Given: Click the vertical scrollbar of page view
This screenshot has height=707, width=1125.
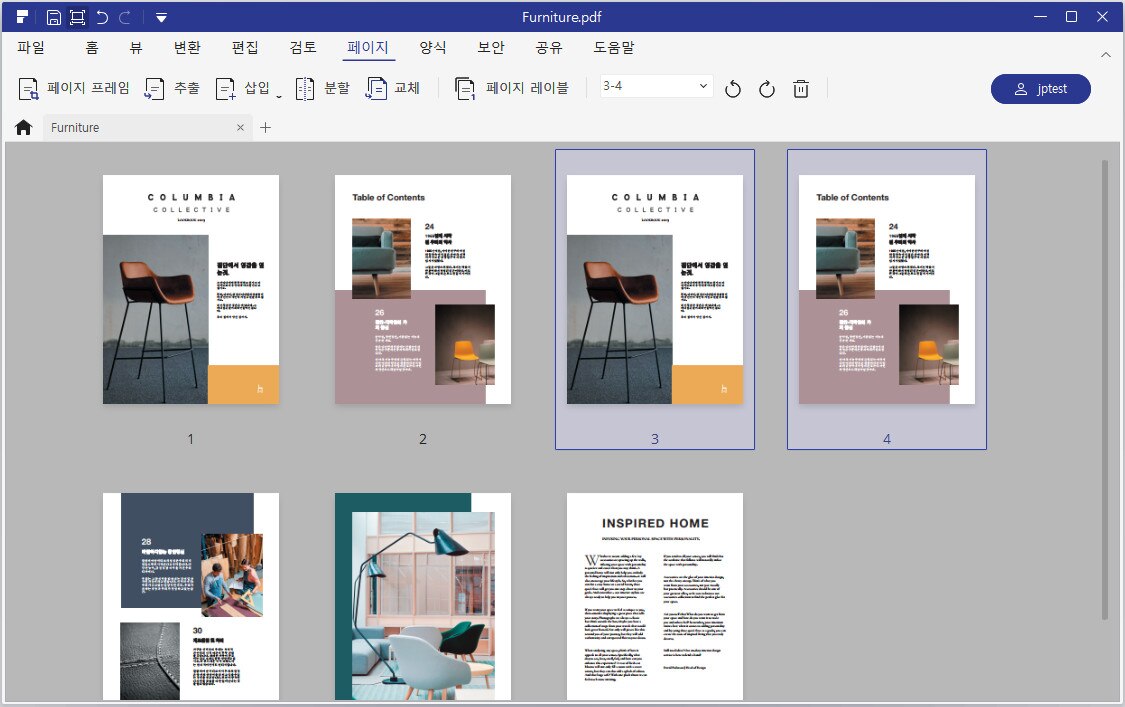Looking at the screenshot, I should (1105, 389).
